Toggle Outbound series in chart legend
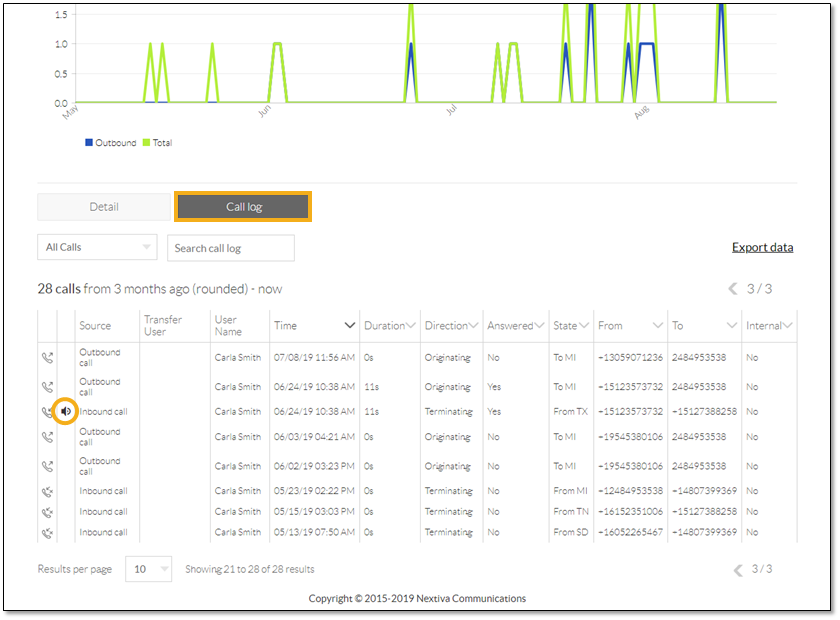This screenshot has height=620, width=840. 111,143
